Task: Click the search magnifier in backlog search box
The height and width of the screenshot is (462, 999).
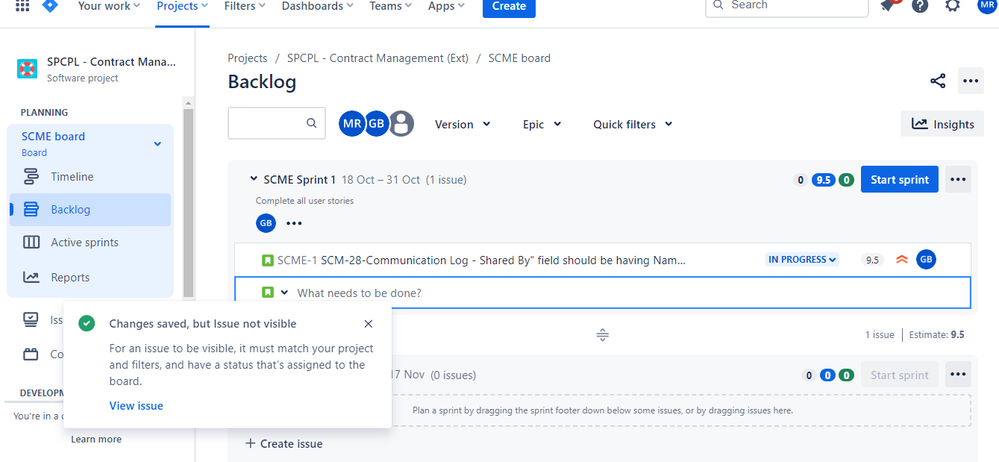Action: tap(311, 124)
